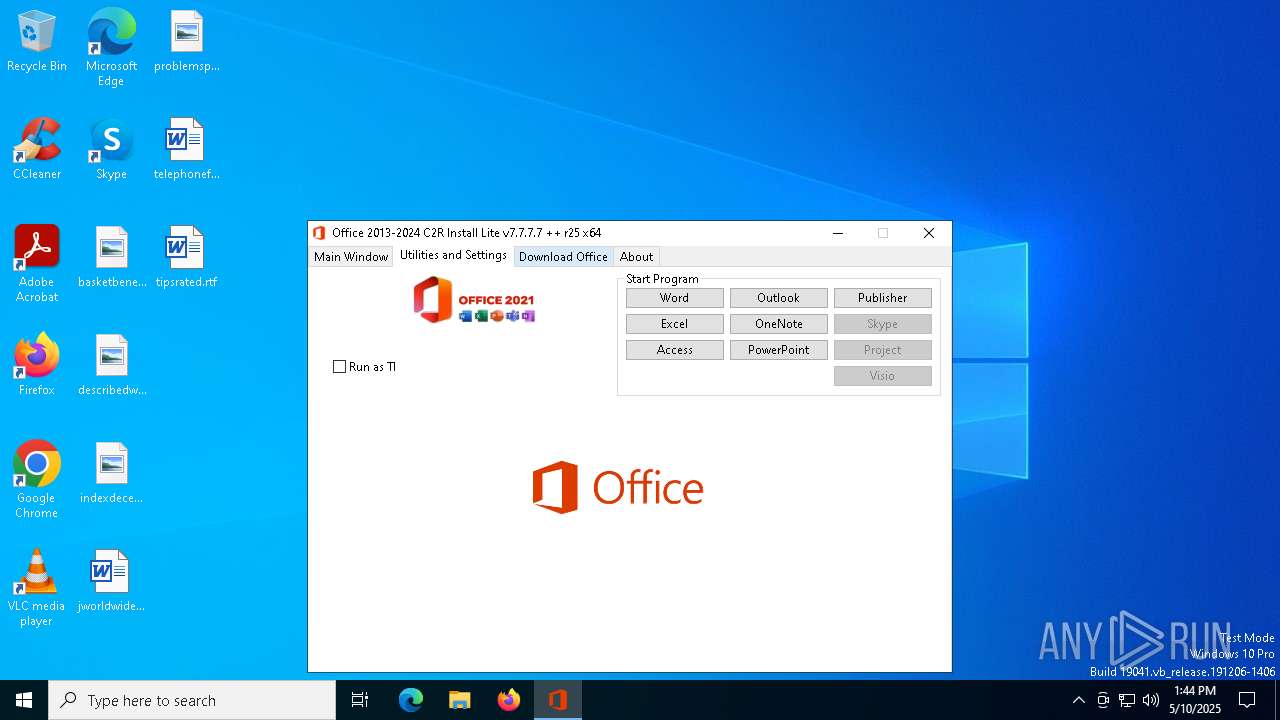
Task: Open VLC media player desktop shortcut
Action: click(x=37, y=588)
